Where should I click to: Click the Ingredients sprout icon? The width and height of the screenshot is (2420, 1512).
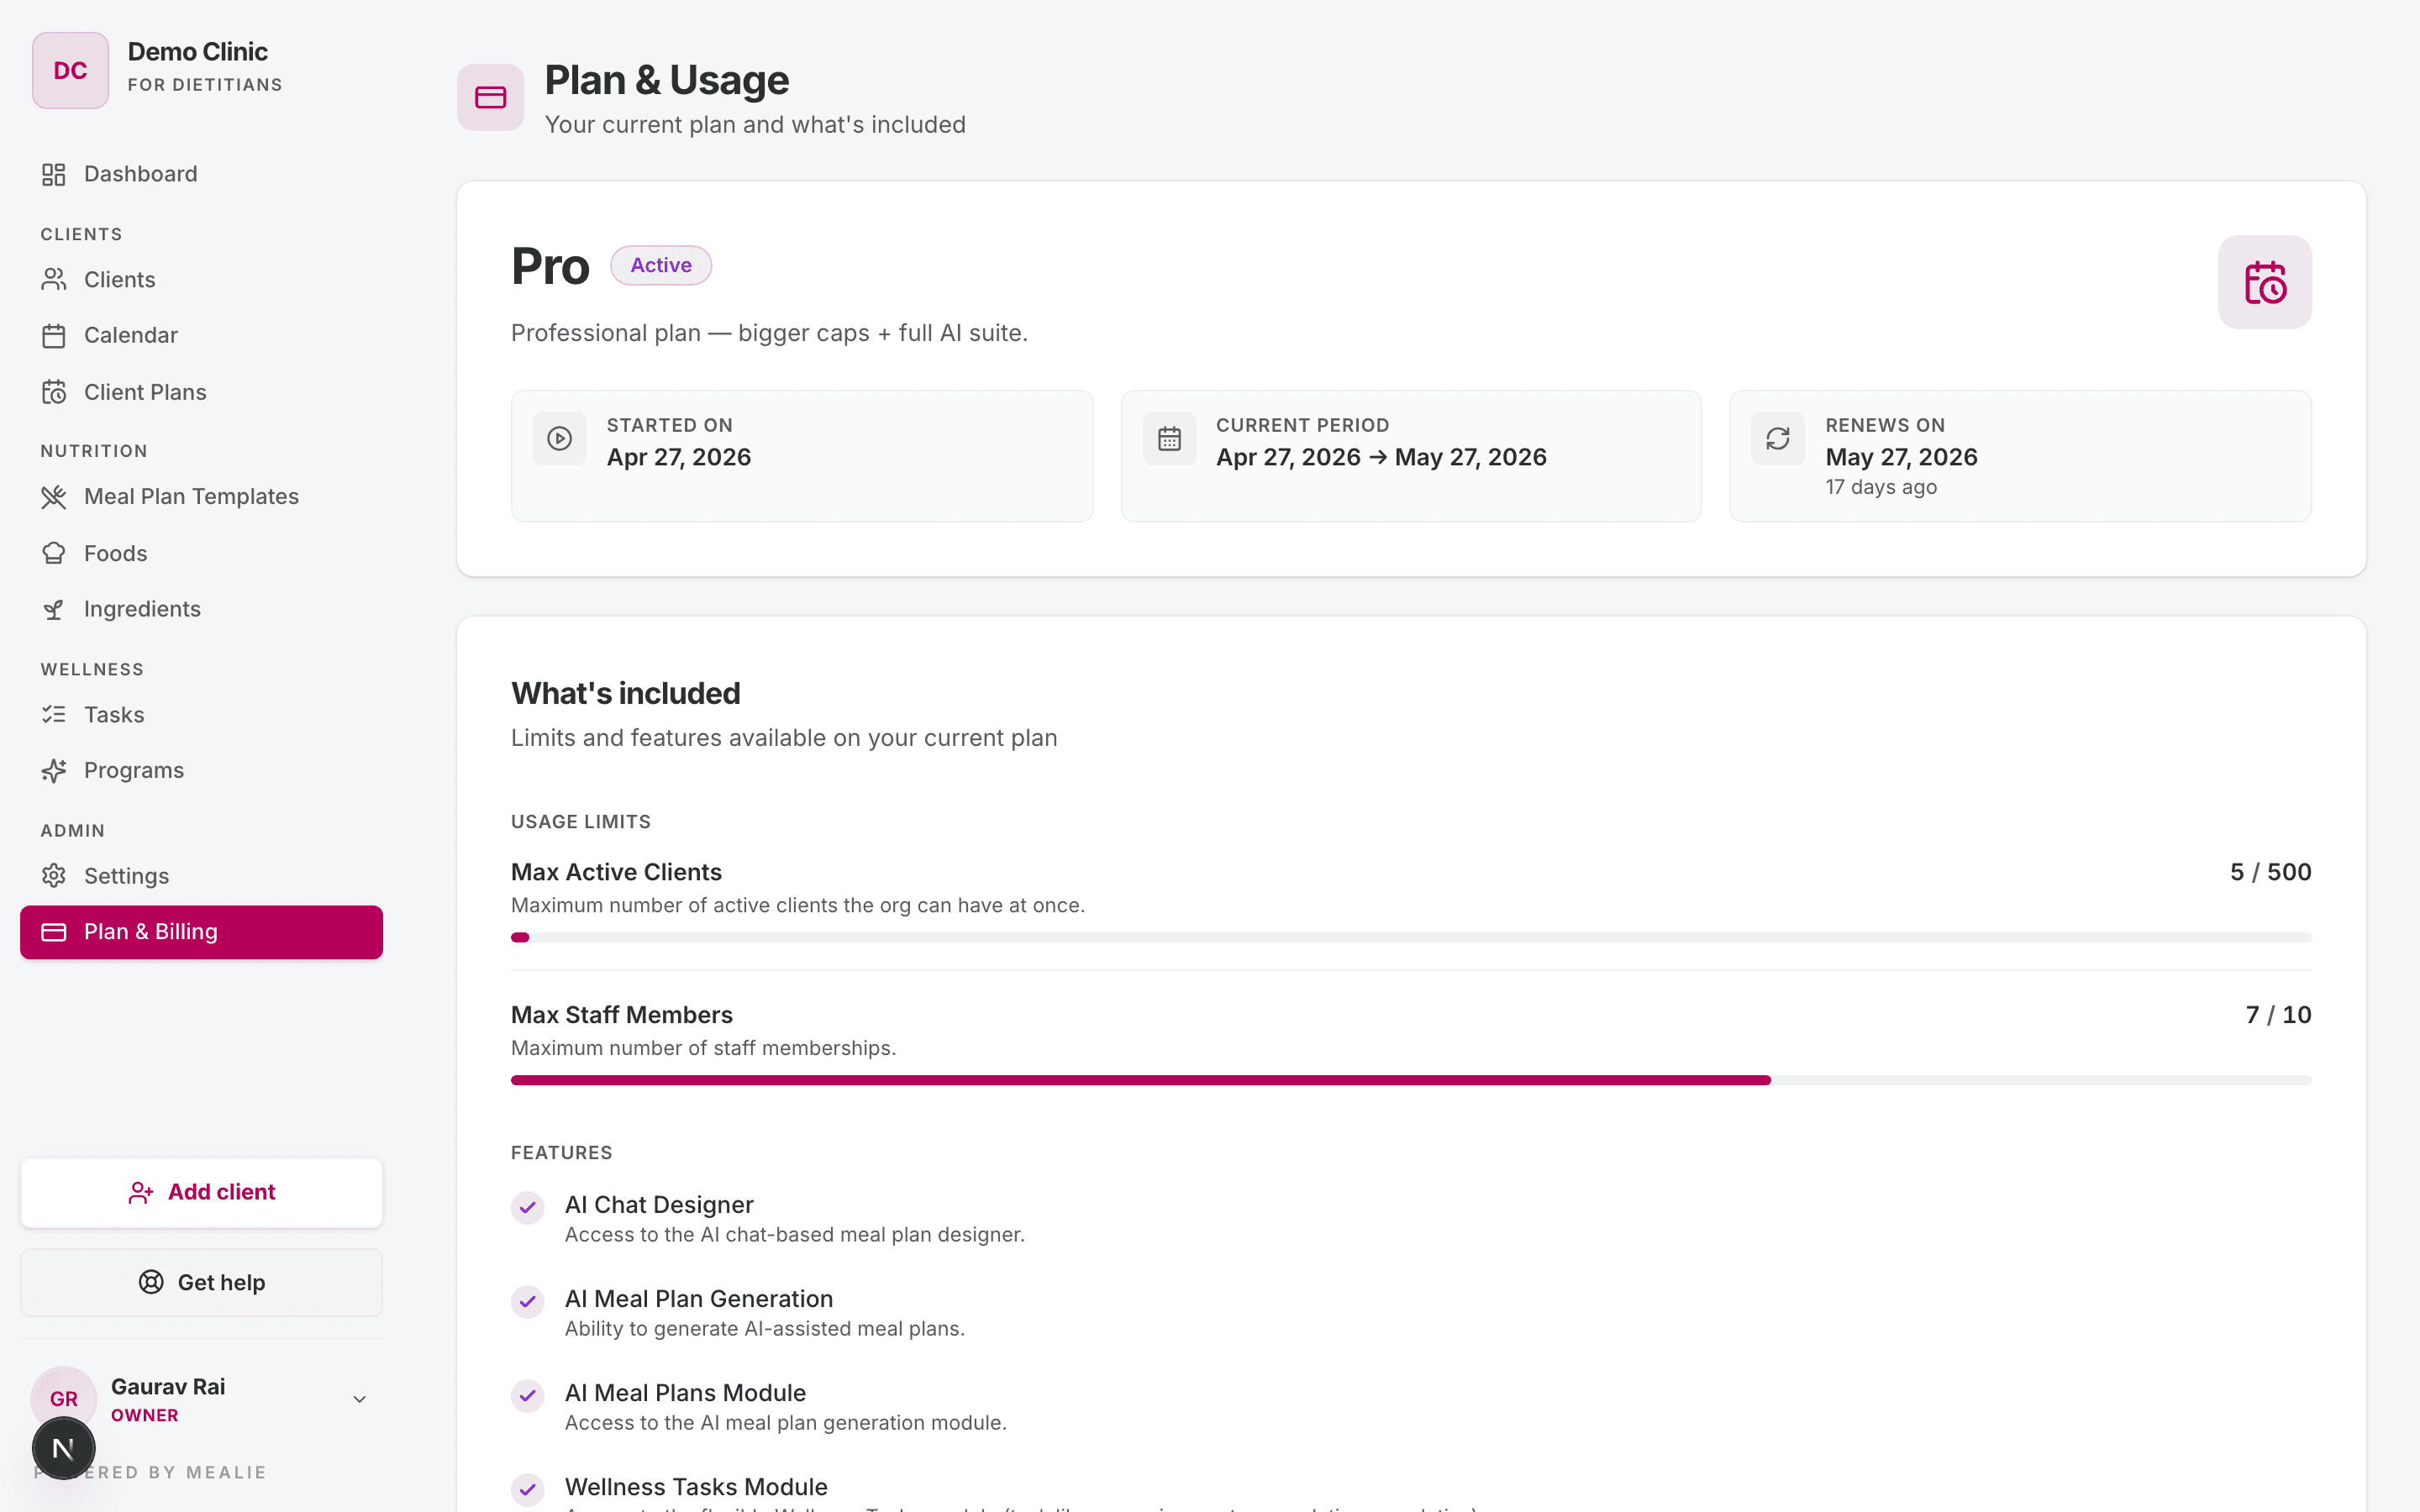click(54, 609)
